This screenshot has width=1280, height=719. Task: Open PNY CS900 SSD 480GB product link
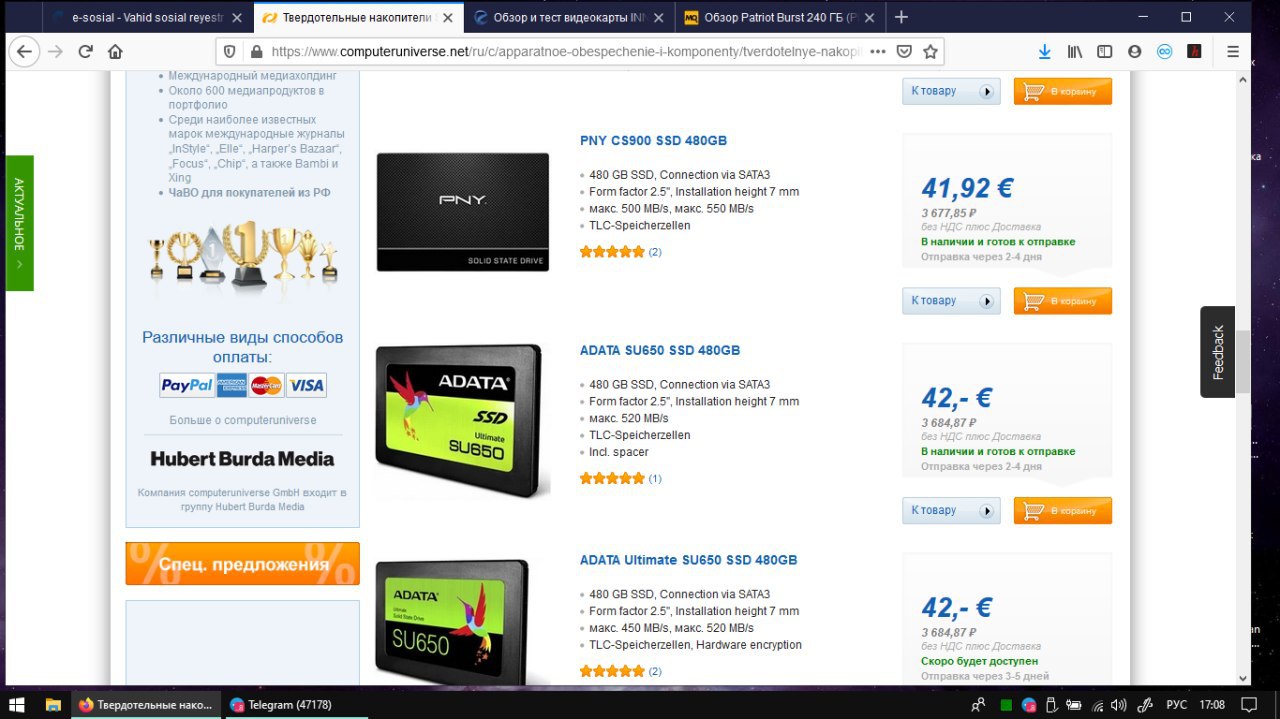653,141
